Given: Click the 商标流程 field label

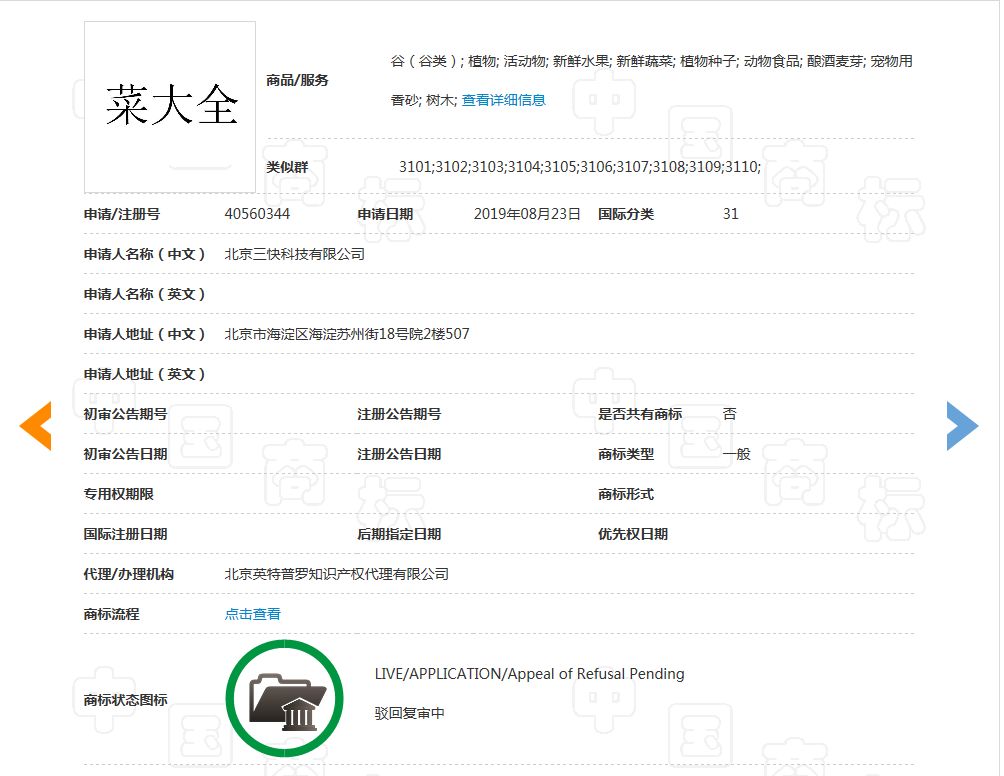Looking at the screenshot, I should 111,614.
